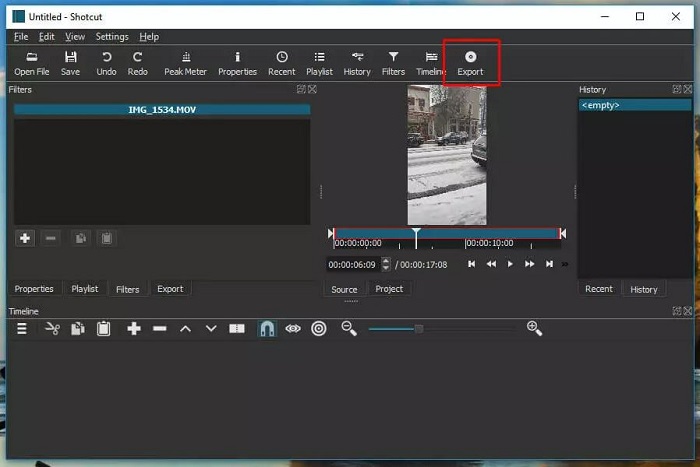
Task: Open the timeline hamburger menu
Action: [x=22, y=328]
